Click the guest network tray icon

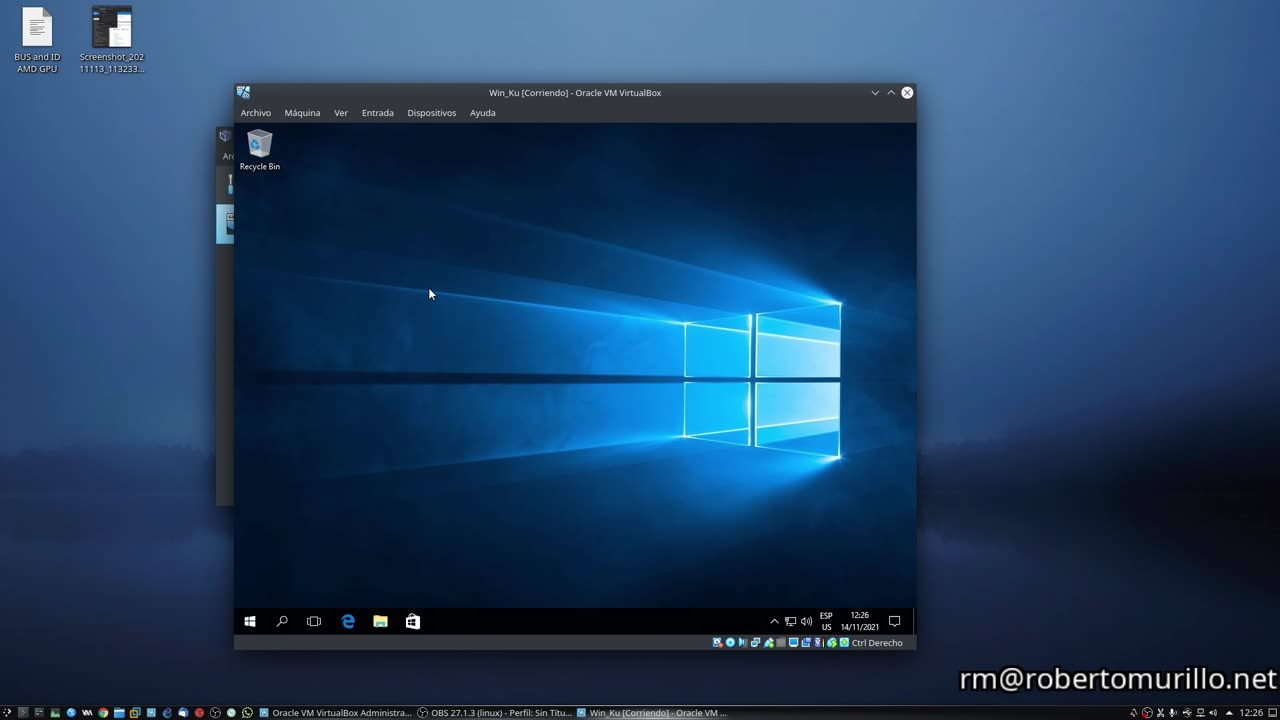tap(790, 621)
